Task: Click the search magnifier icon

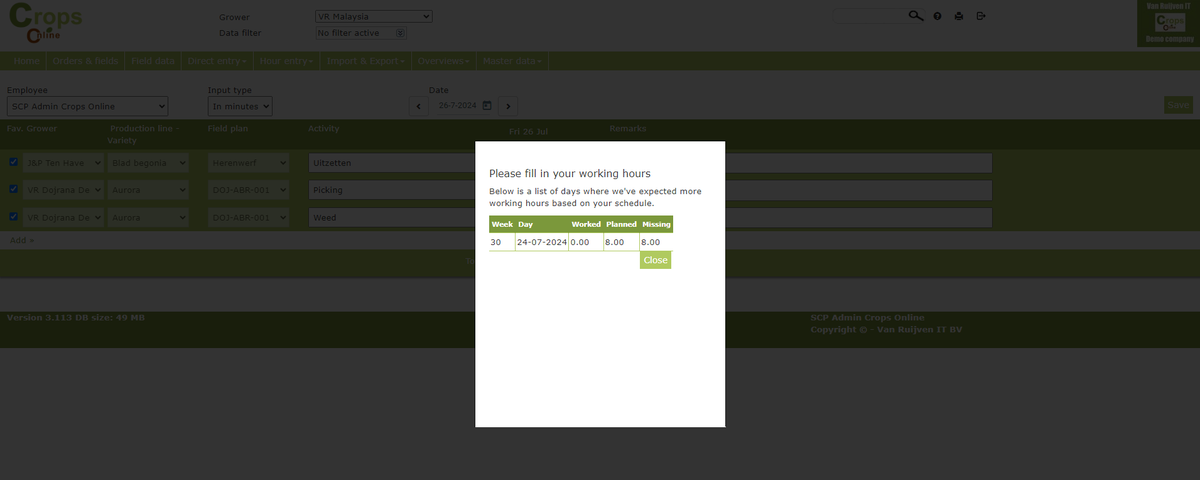Action: pos(916,16)
